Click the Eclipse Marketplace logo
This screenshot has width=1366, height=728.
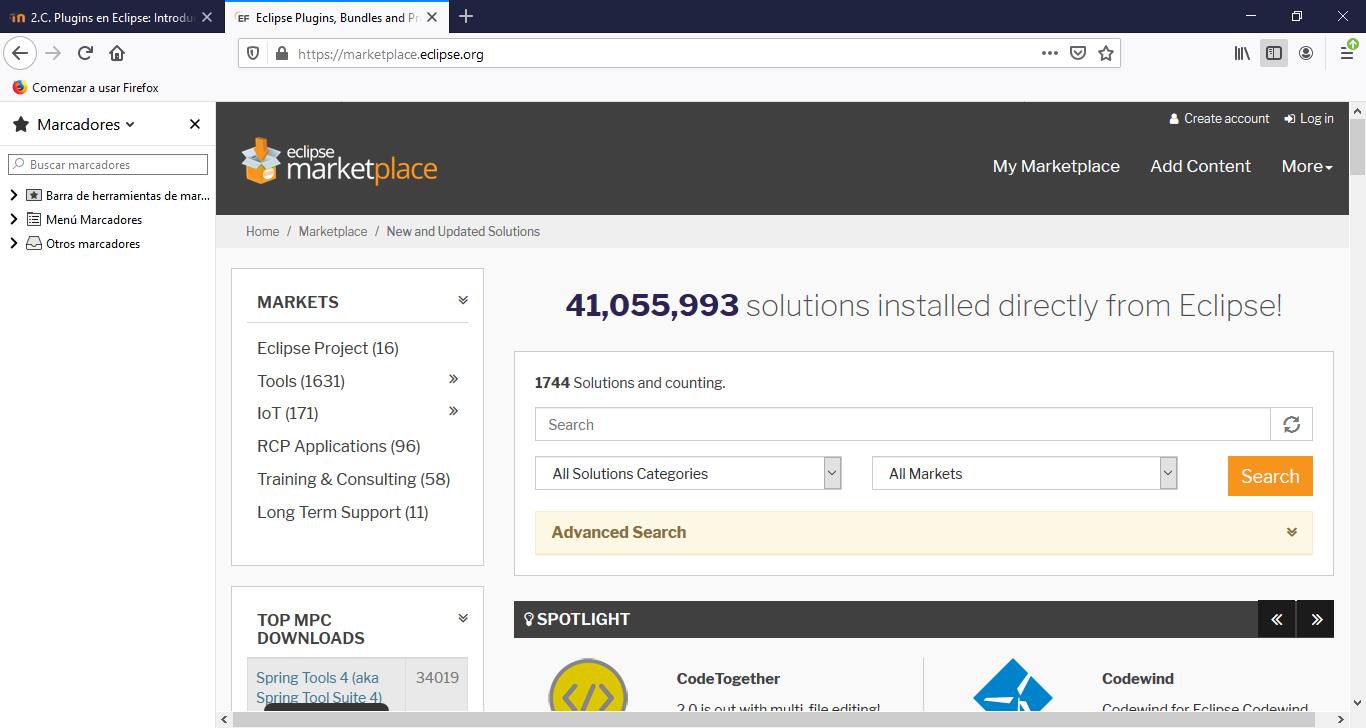coord(339,160)
